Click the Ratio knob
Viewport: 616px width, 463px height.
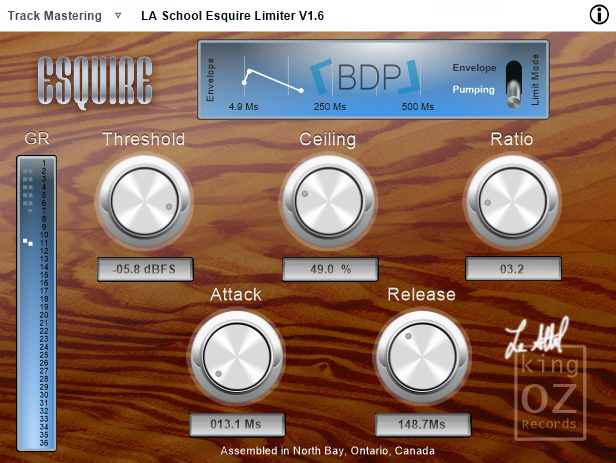(512, 202)
